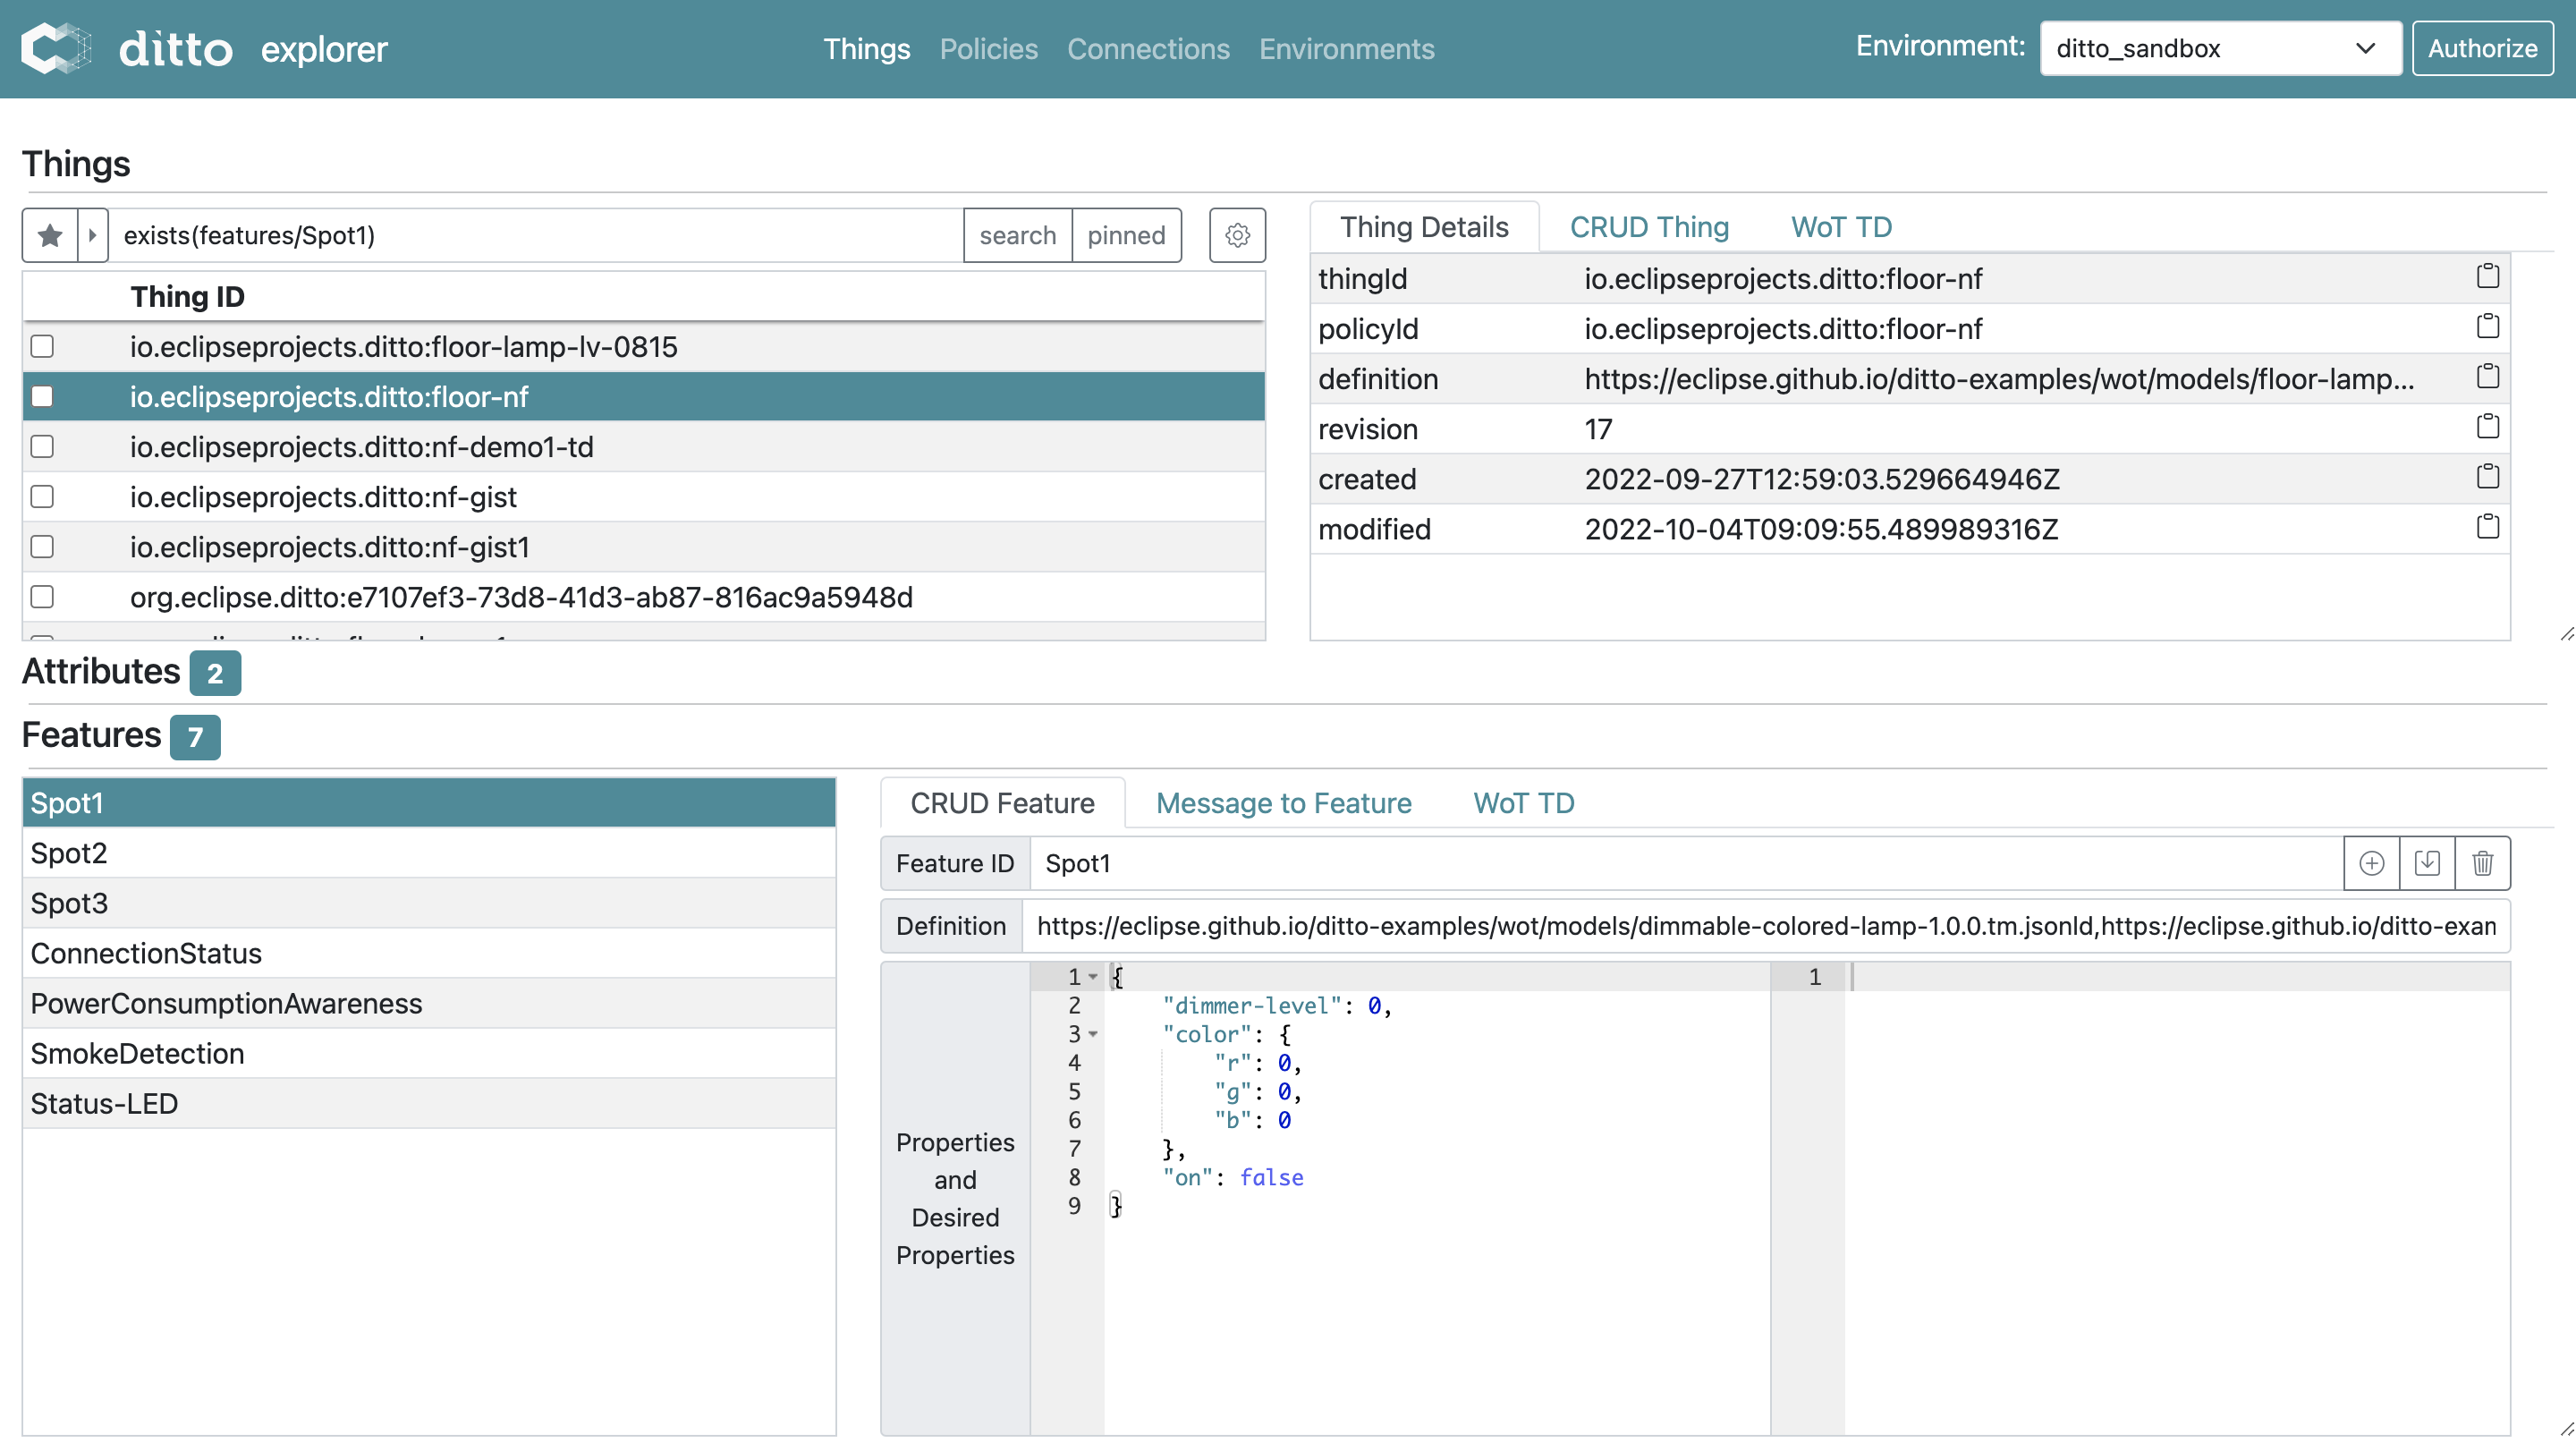Image resolution: width=2576 pixels, height=1451 pixels.
Task: Copy the policyId value to clipboard
Action: point(2487,325)
